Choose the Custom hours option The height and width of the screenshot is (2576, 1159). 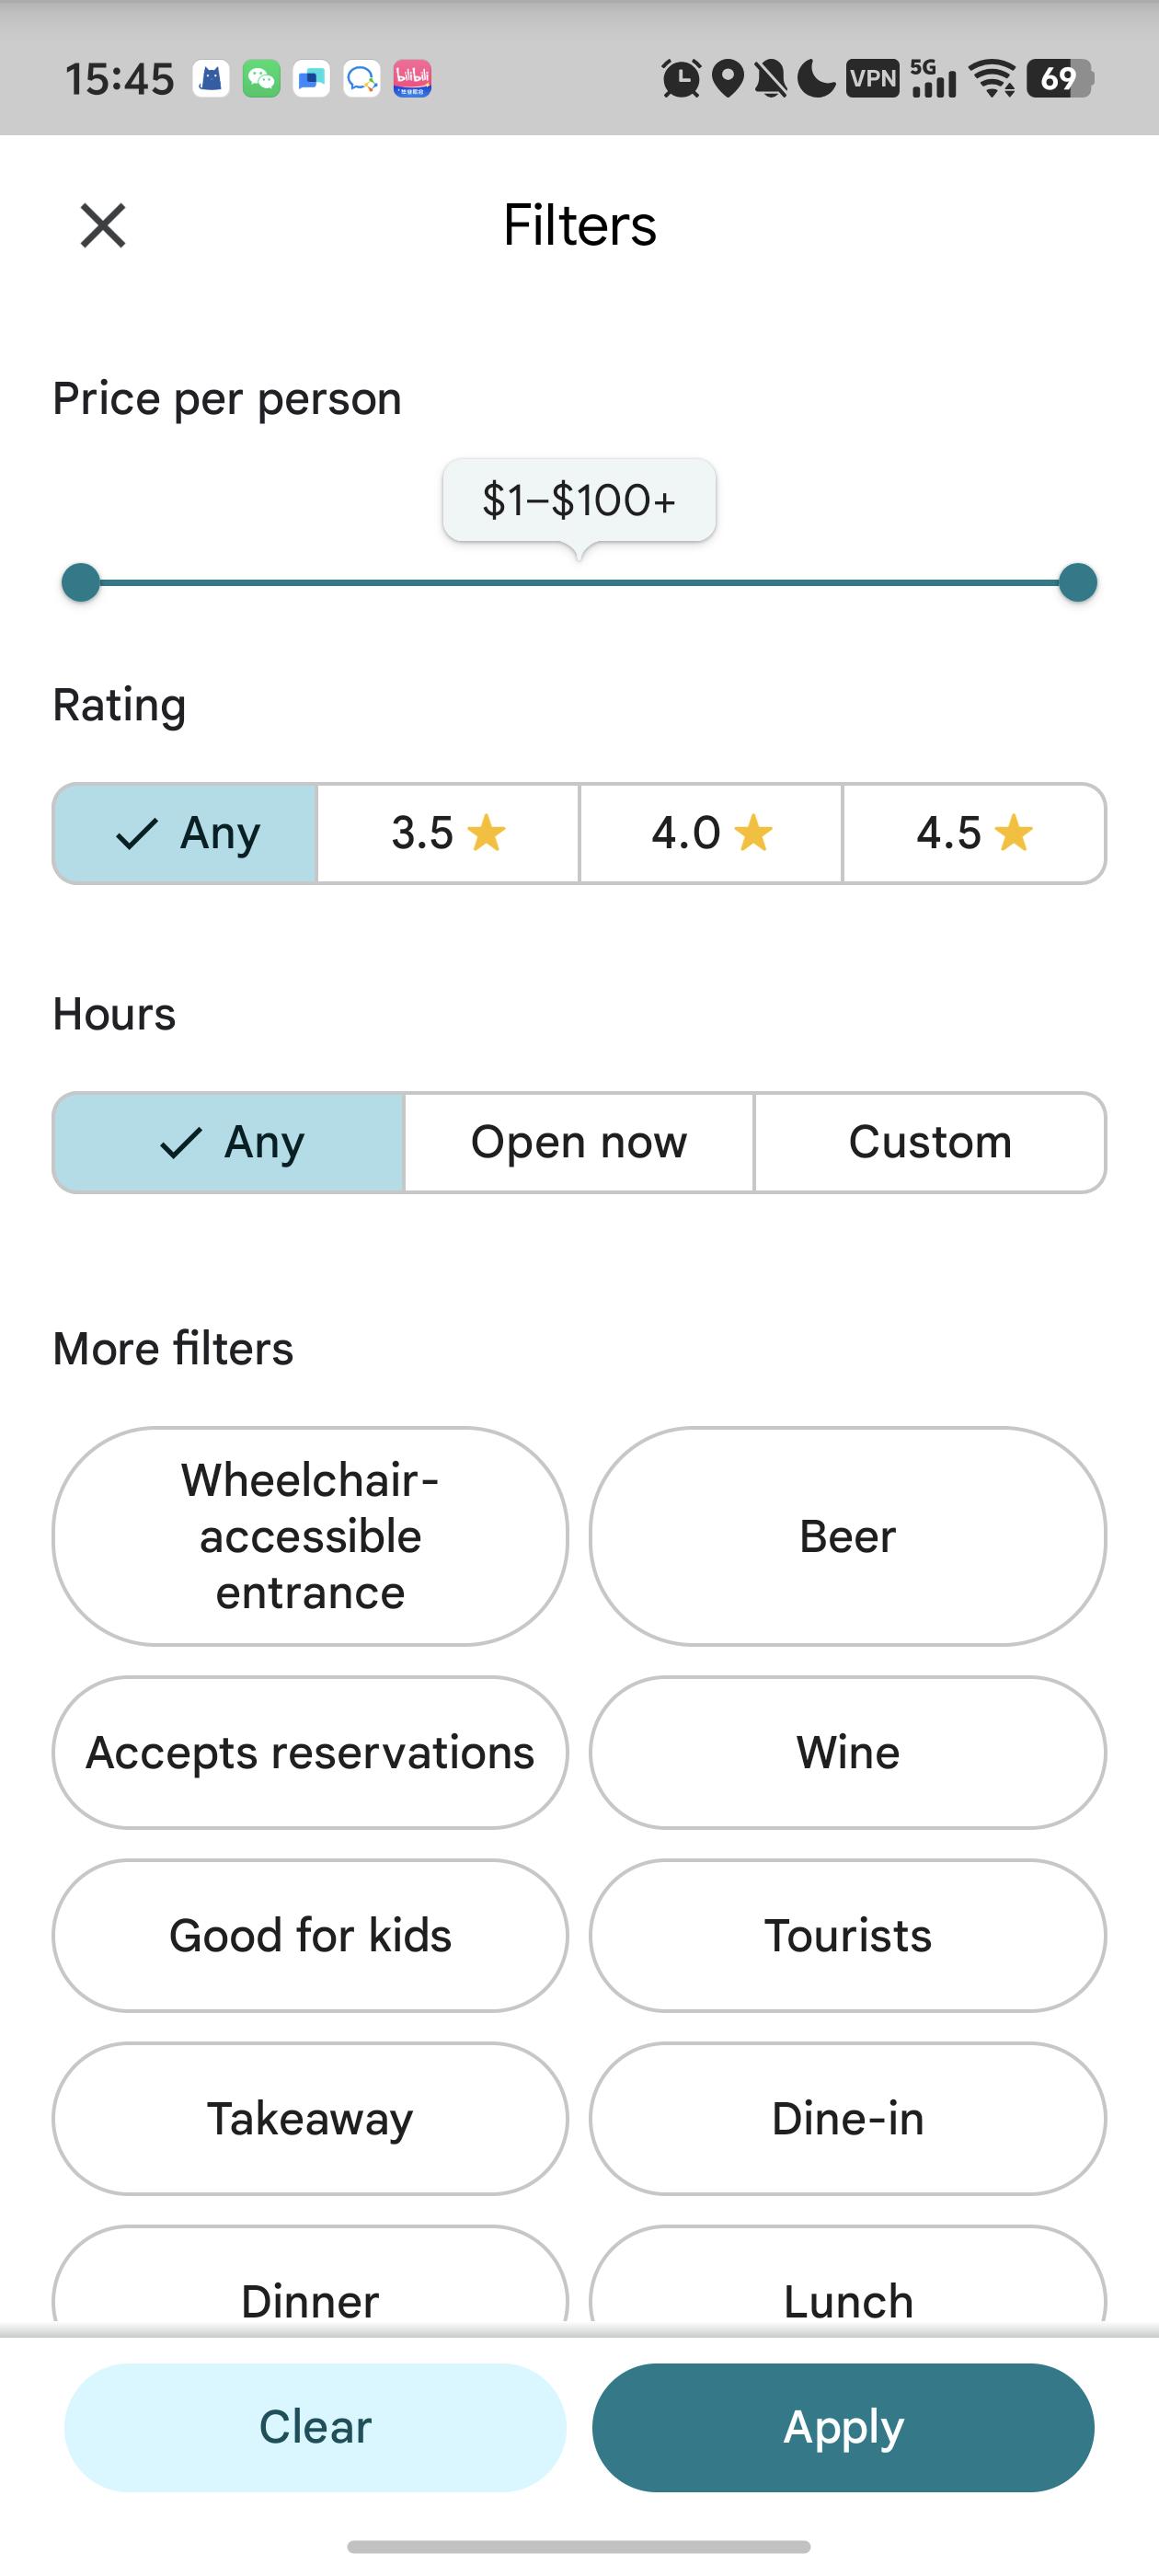pos(930,1142)
